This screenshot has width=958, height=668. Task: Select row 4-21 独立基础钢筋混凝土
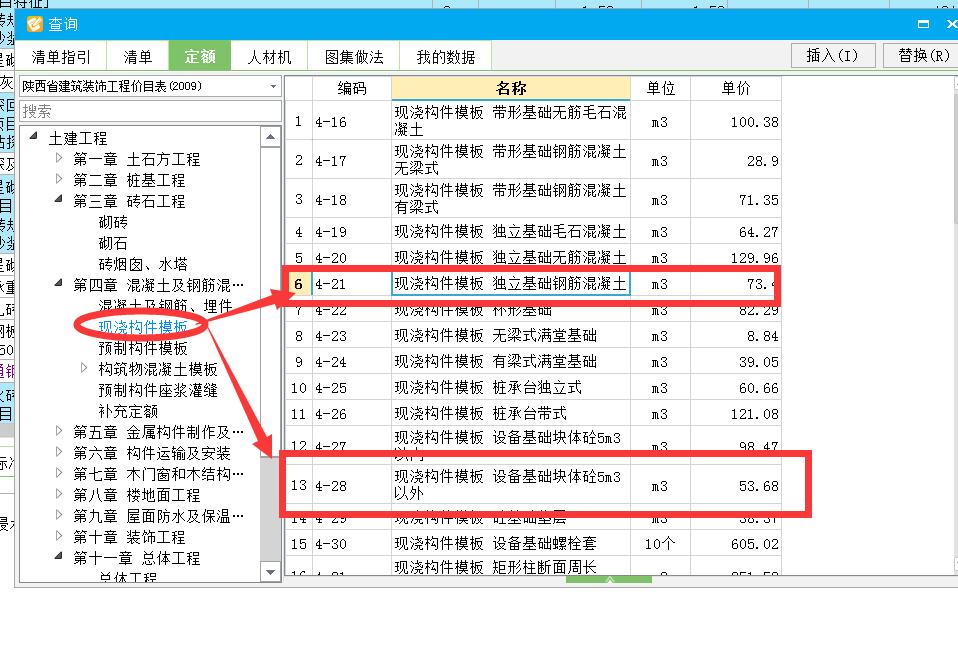pyautogui.click(x=533, y=284)
